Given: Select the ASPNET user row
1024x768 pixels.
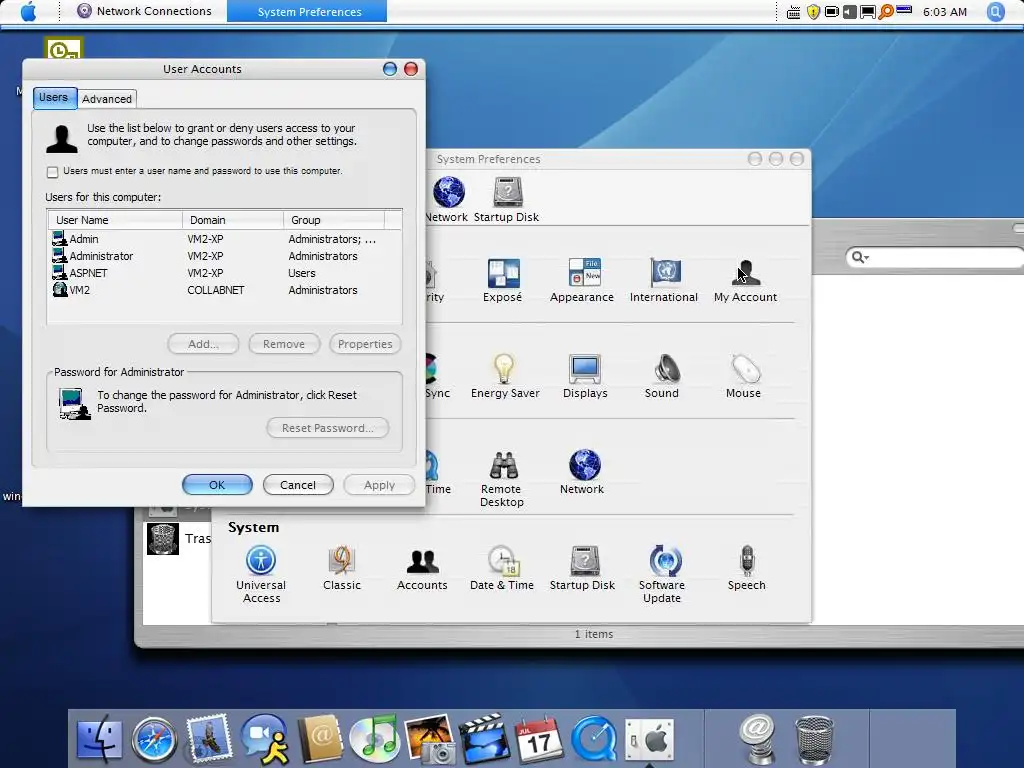Looking at the screenshot, I should (225, 273).
